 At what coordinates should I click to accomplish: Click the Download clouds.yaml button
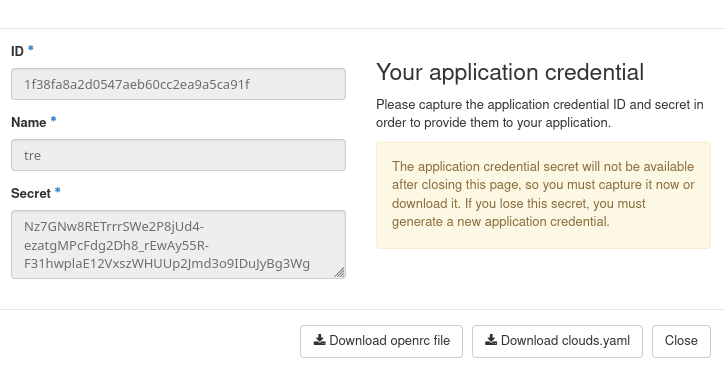(557, 341)
